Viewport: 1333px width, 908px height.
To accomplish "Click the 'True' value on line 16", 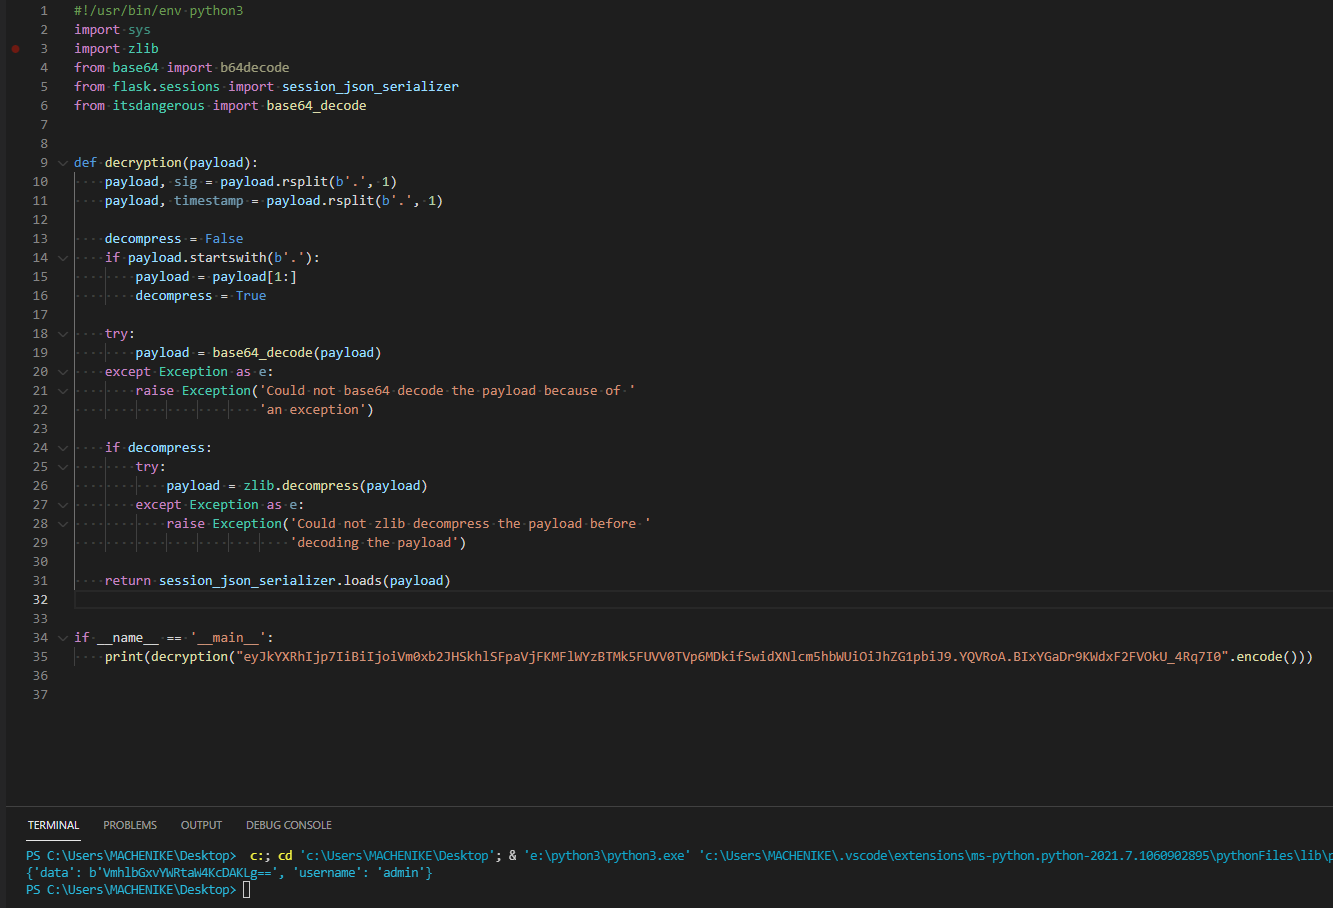I will (x=251, y=295).
